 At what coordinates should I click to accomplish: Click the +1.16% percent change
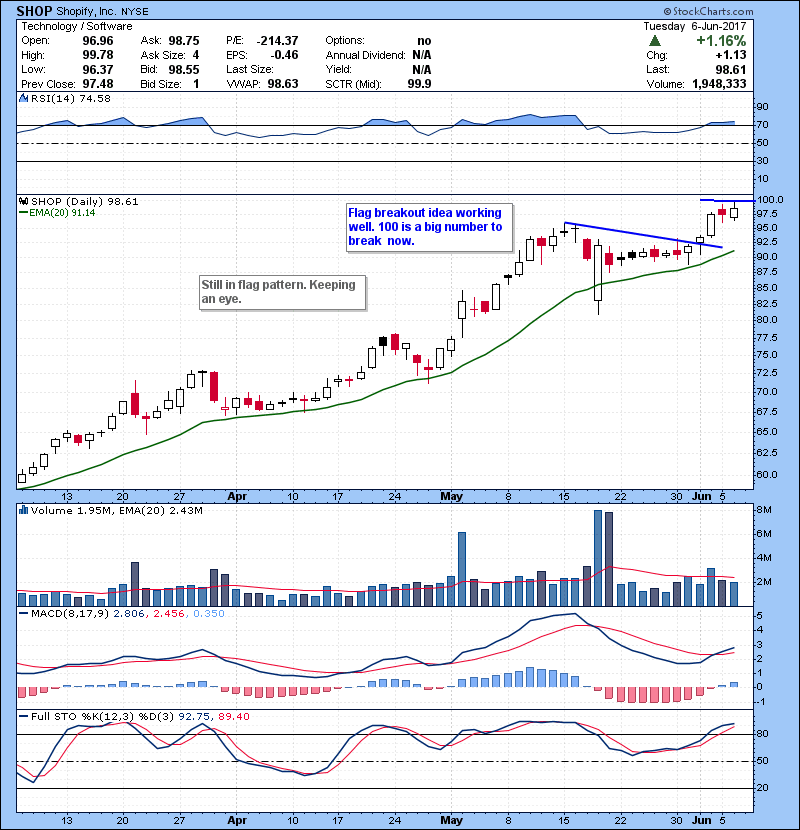coord(721,41)
